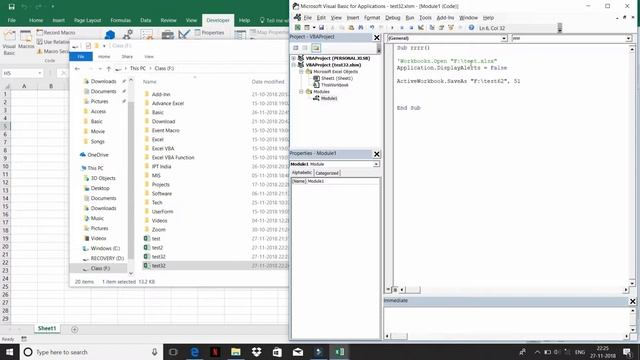
Task: Click Back arrow in File Explorer
Action: coord(78,69)
